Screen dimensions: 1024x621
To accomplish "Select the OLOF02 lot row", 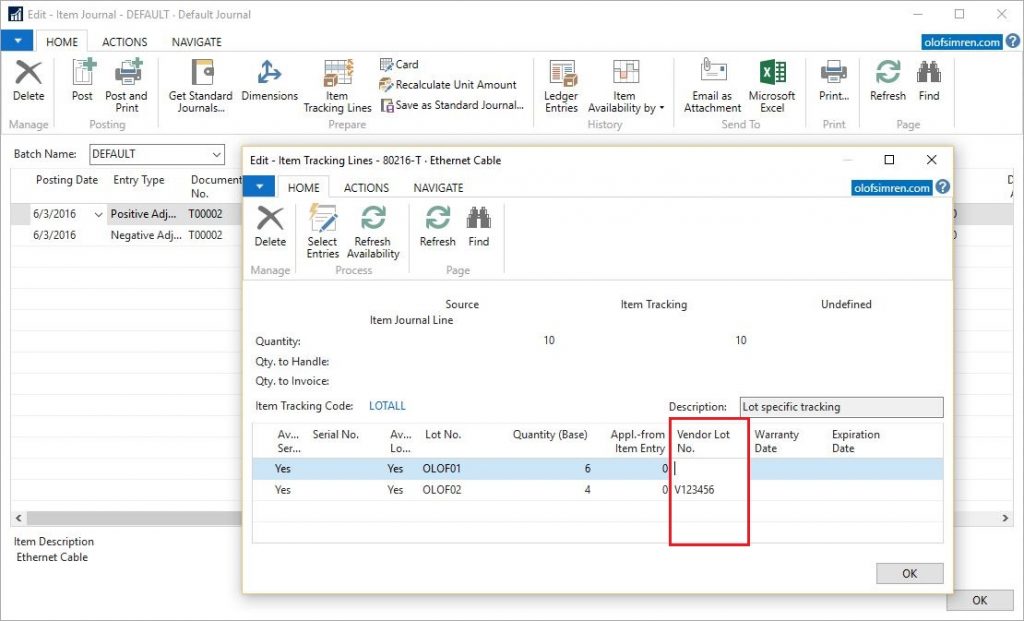I will (x=442, y=490).
